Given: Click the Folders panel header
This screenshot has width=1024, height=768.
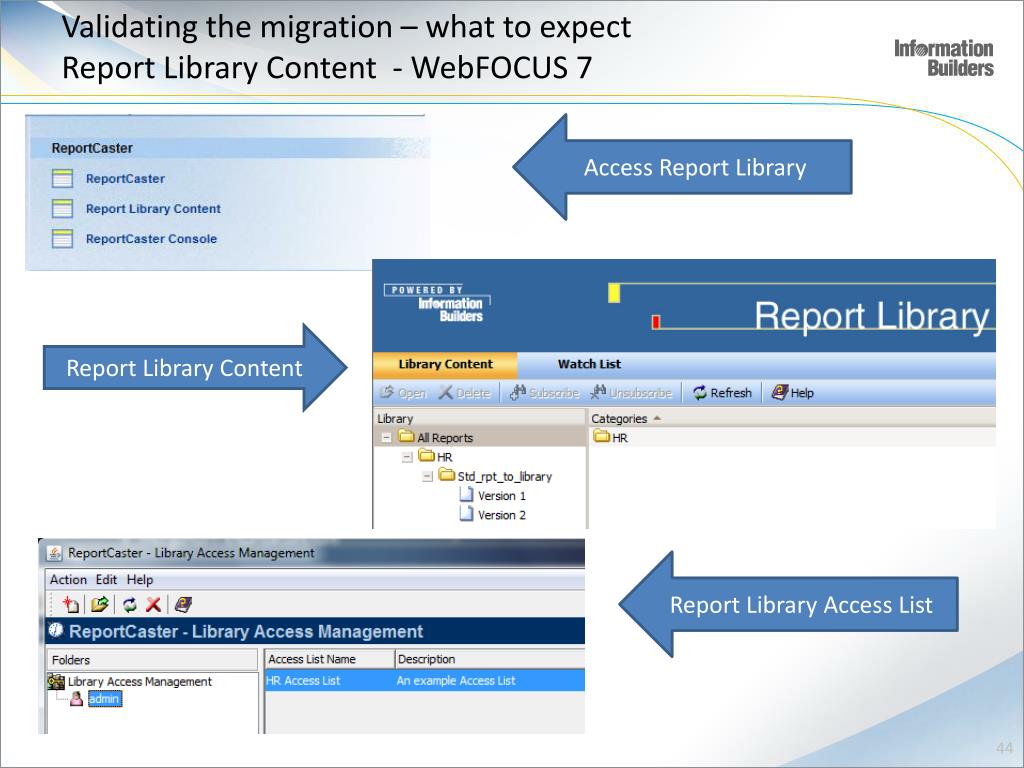Looking at the screenshot, I should coord(152,660).
